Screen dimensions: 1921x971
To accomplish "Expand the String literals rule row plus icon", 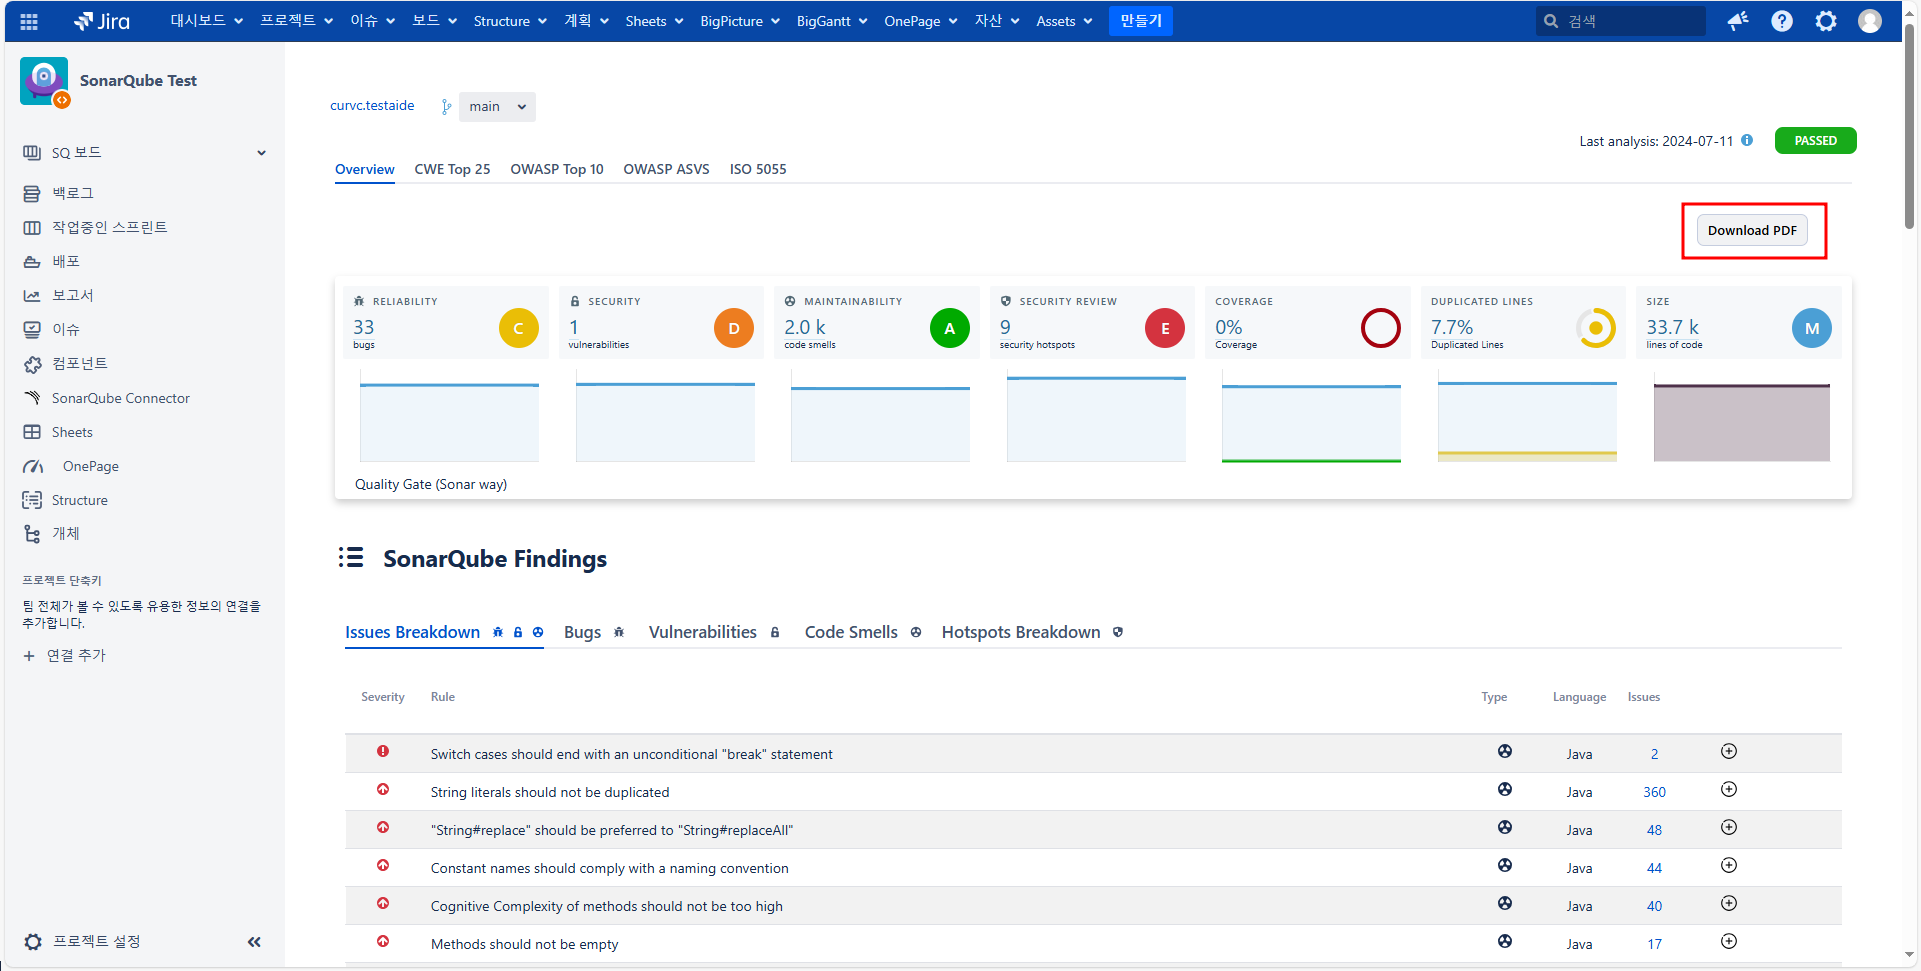I will (1729, 789).
